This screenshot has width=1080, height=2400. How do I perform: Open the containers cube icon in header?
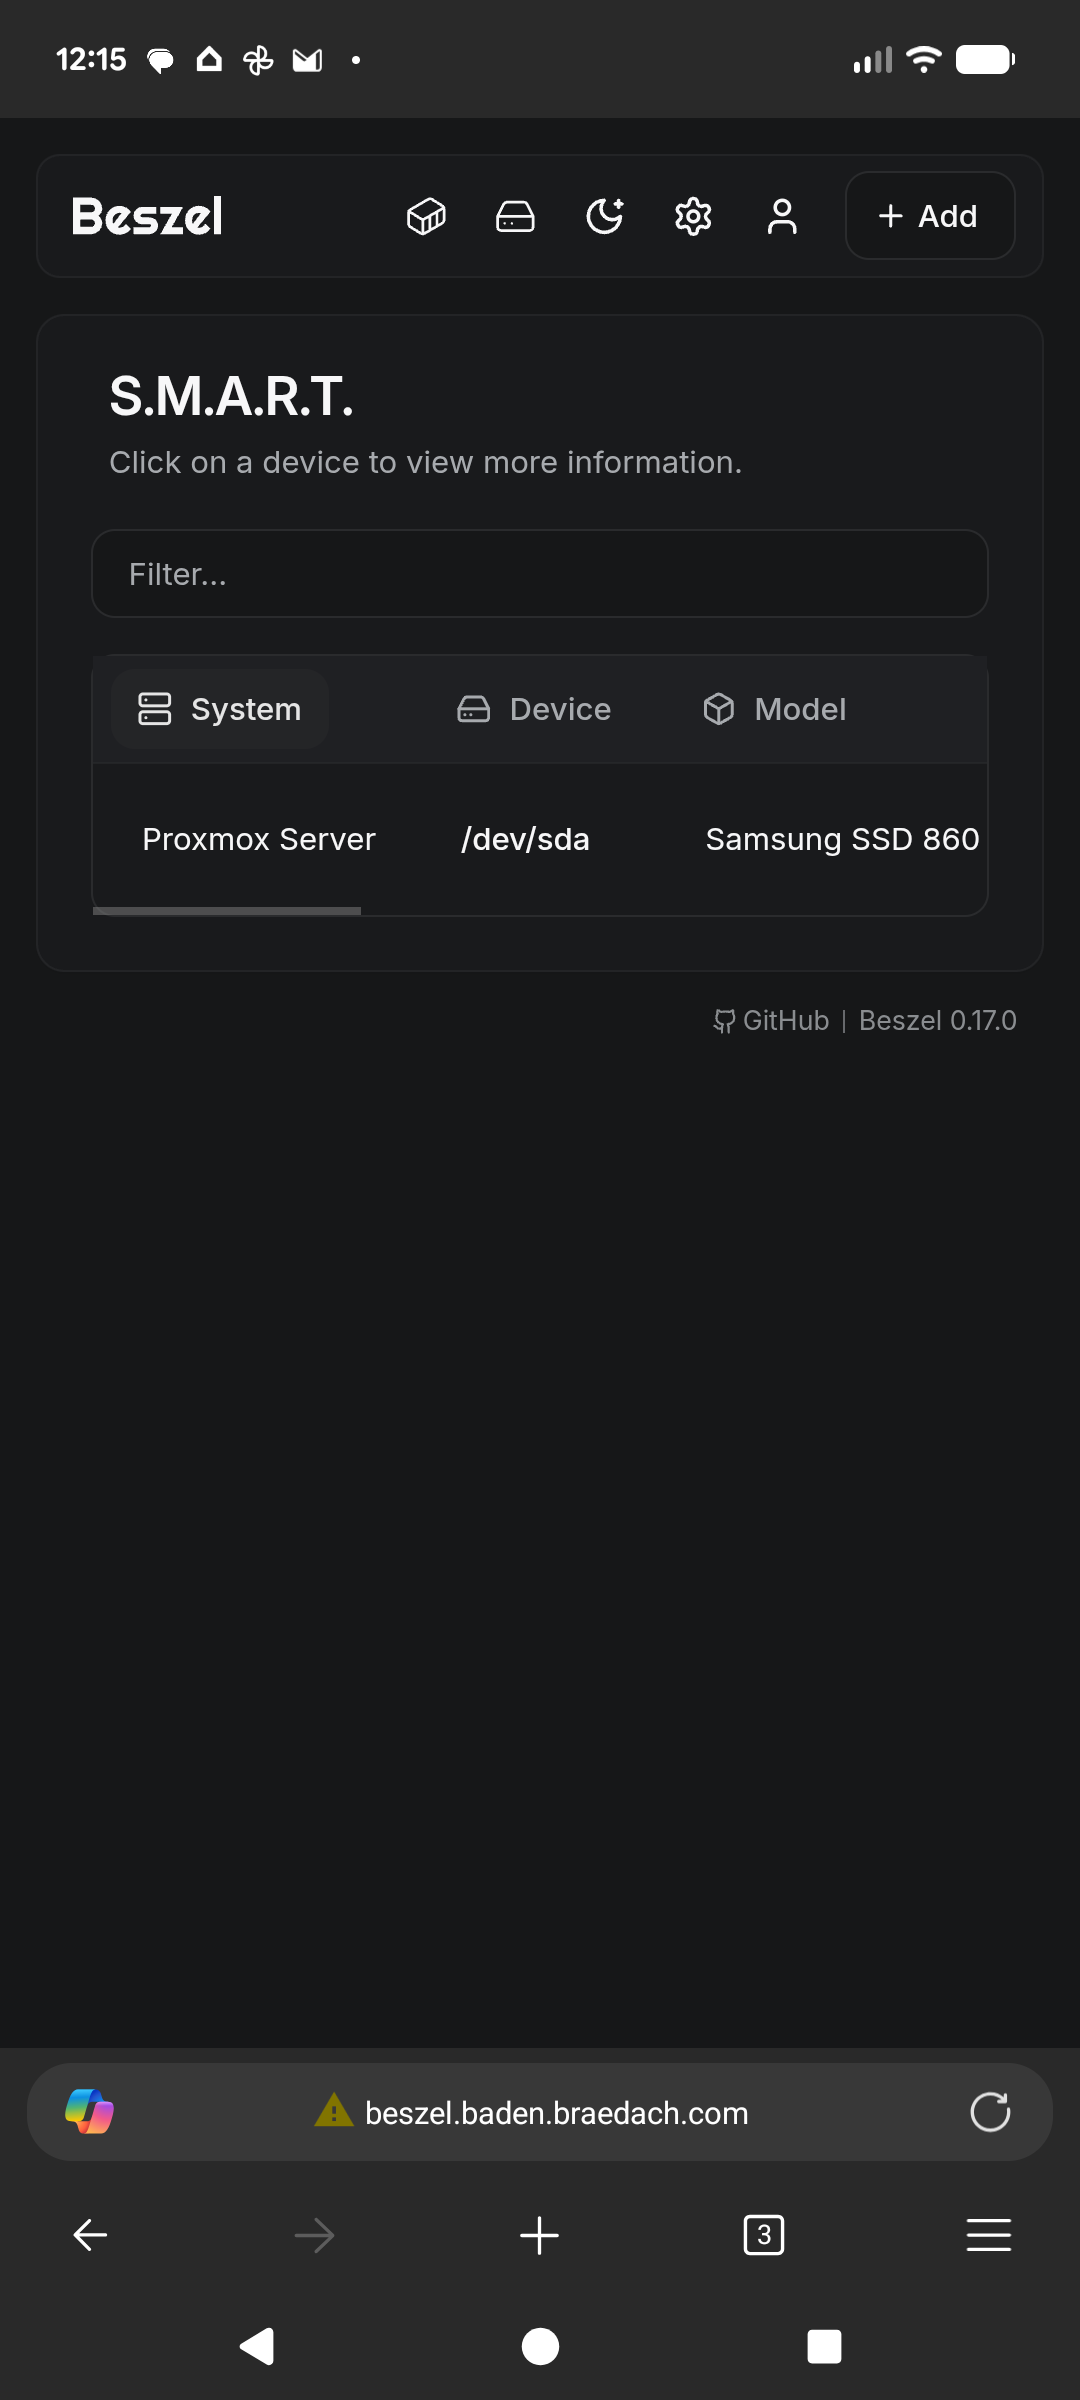[426, 216]
